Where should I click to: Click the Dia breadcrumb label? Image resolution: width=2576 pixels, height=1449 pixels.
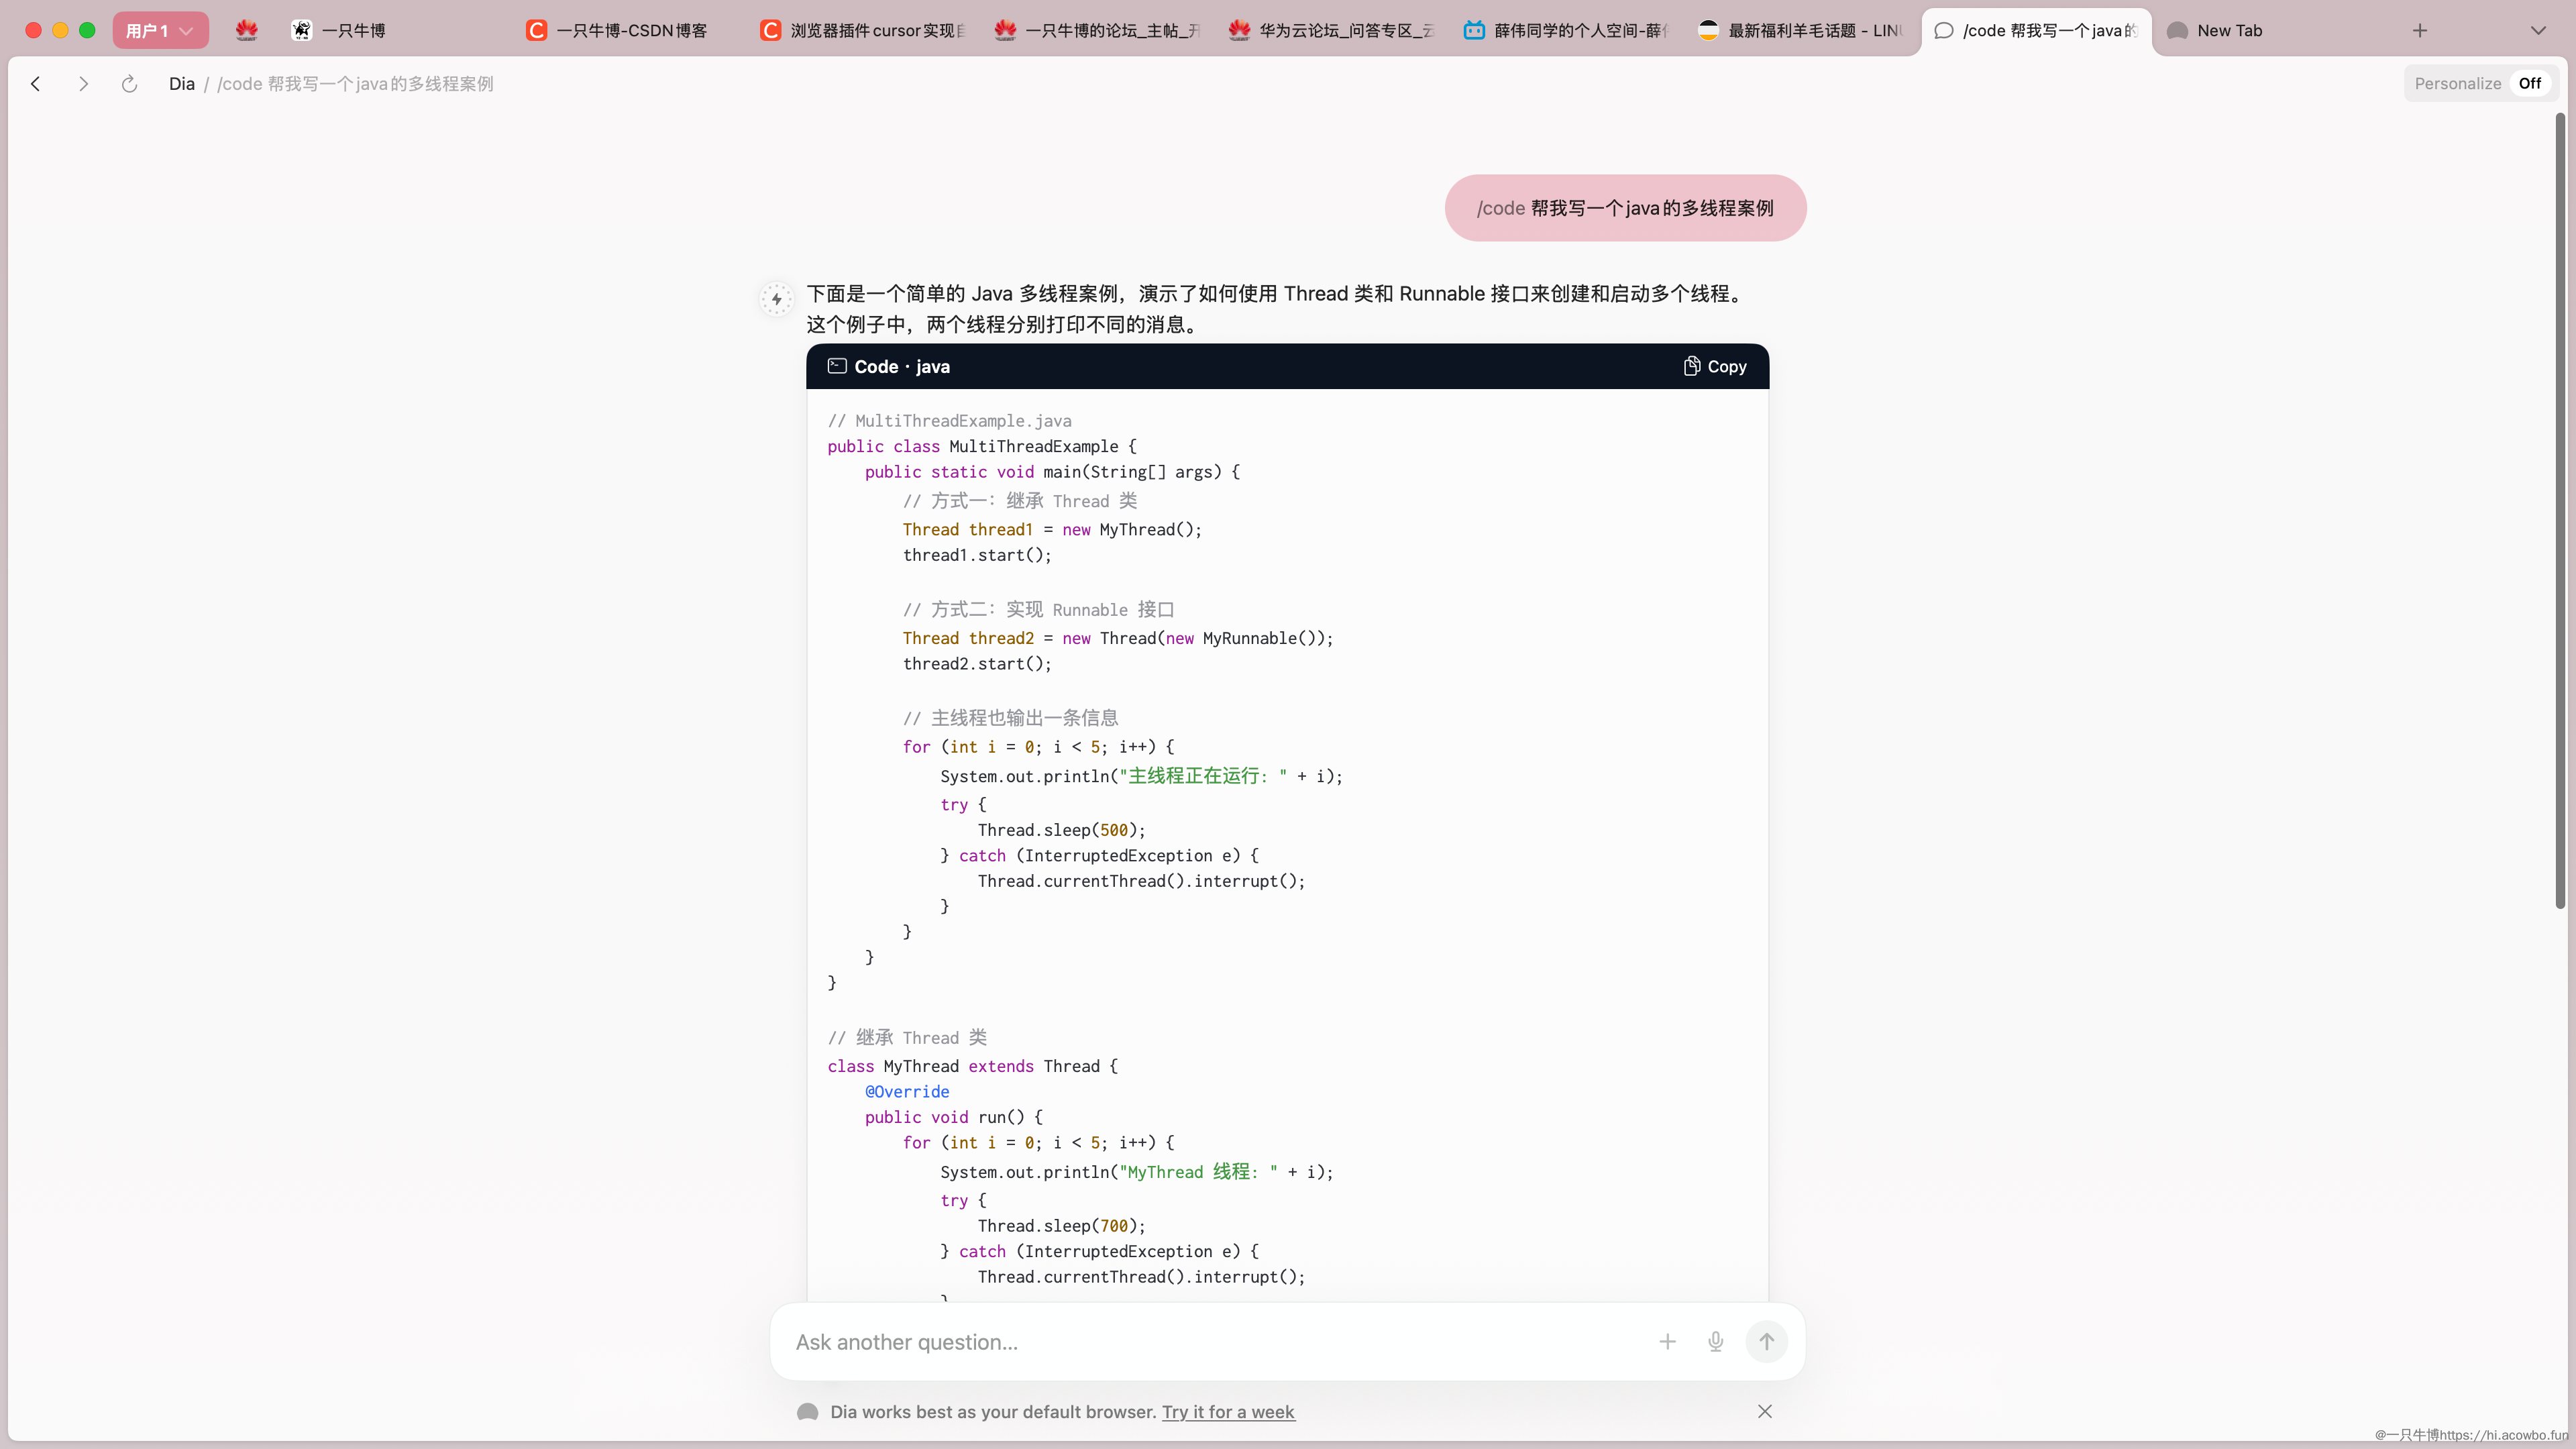tap(181, 84)
